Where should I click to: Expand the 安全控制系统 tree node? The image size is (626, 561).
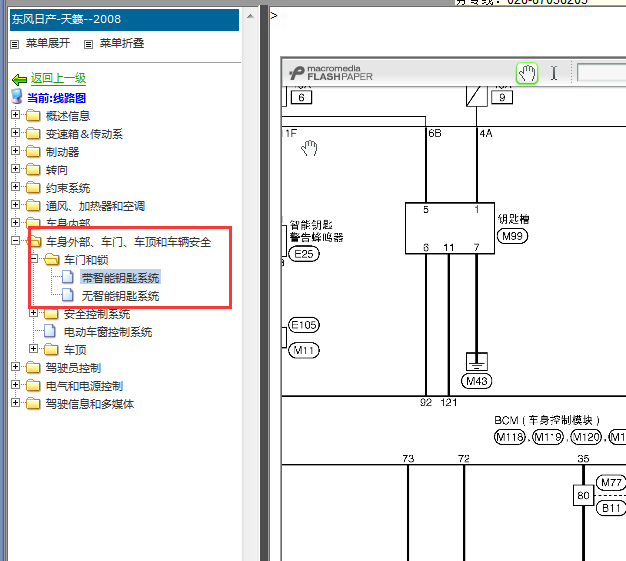pyautogui.click(x=34, y=313)
